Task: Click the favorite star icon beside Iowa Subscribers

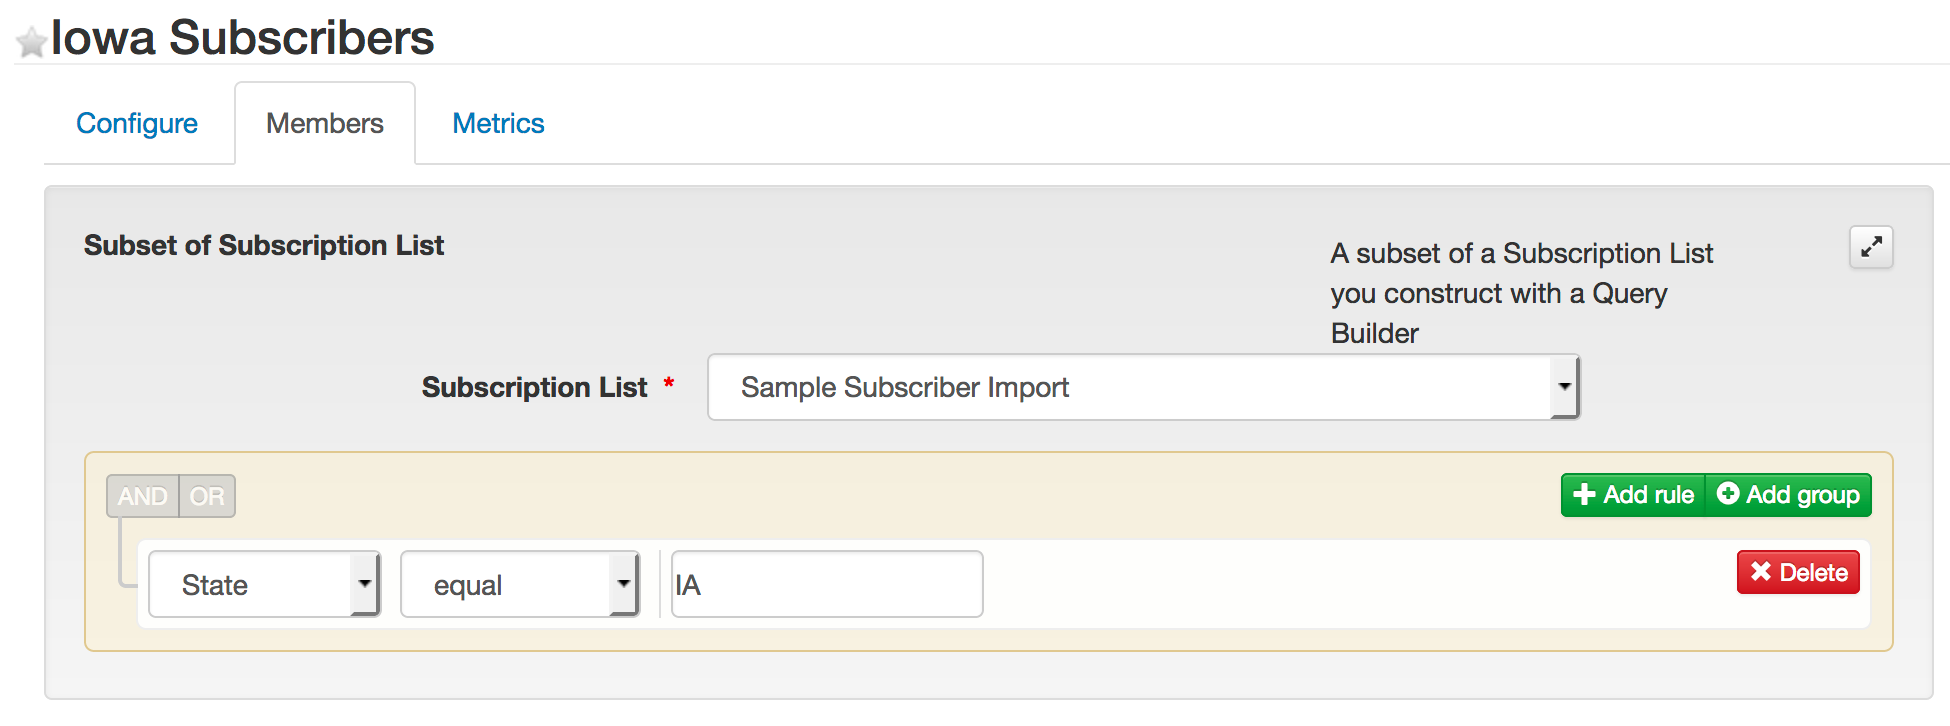Action: 32,42
